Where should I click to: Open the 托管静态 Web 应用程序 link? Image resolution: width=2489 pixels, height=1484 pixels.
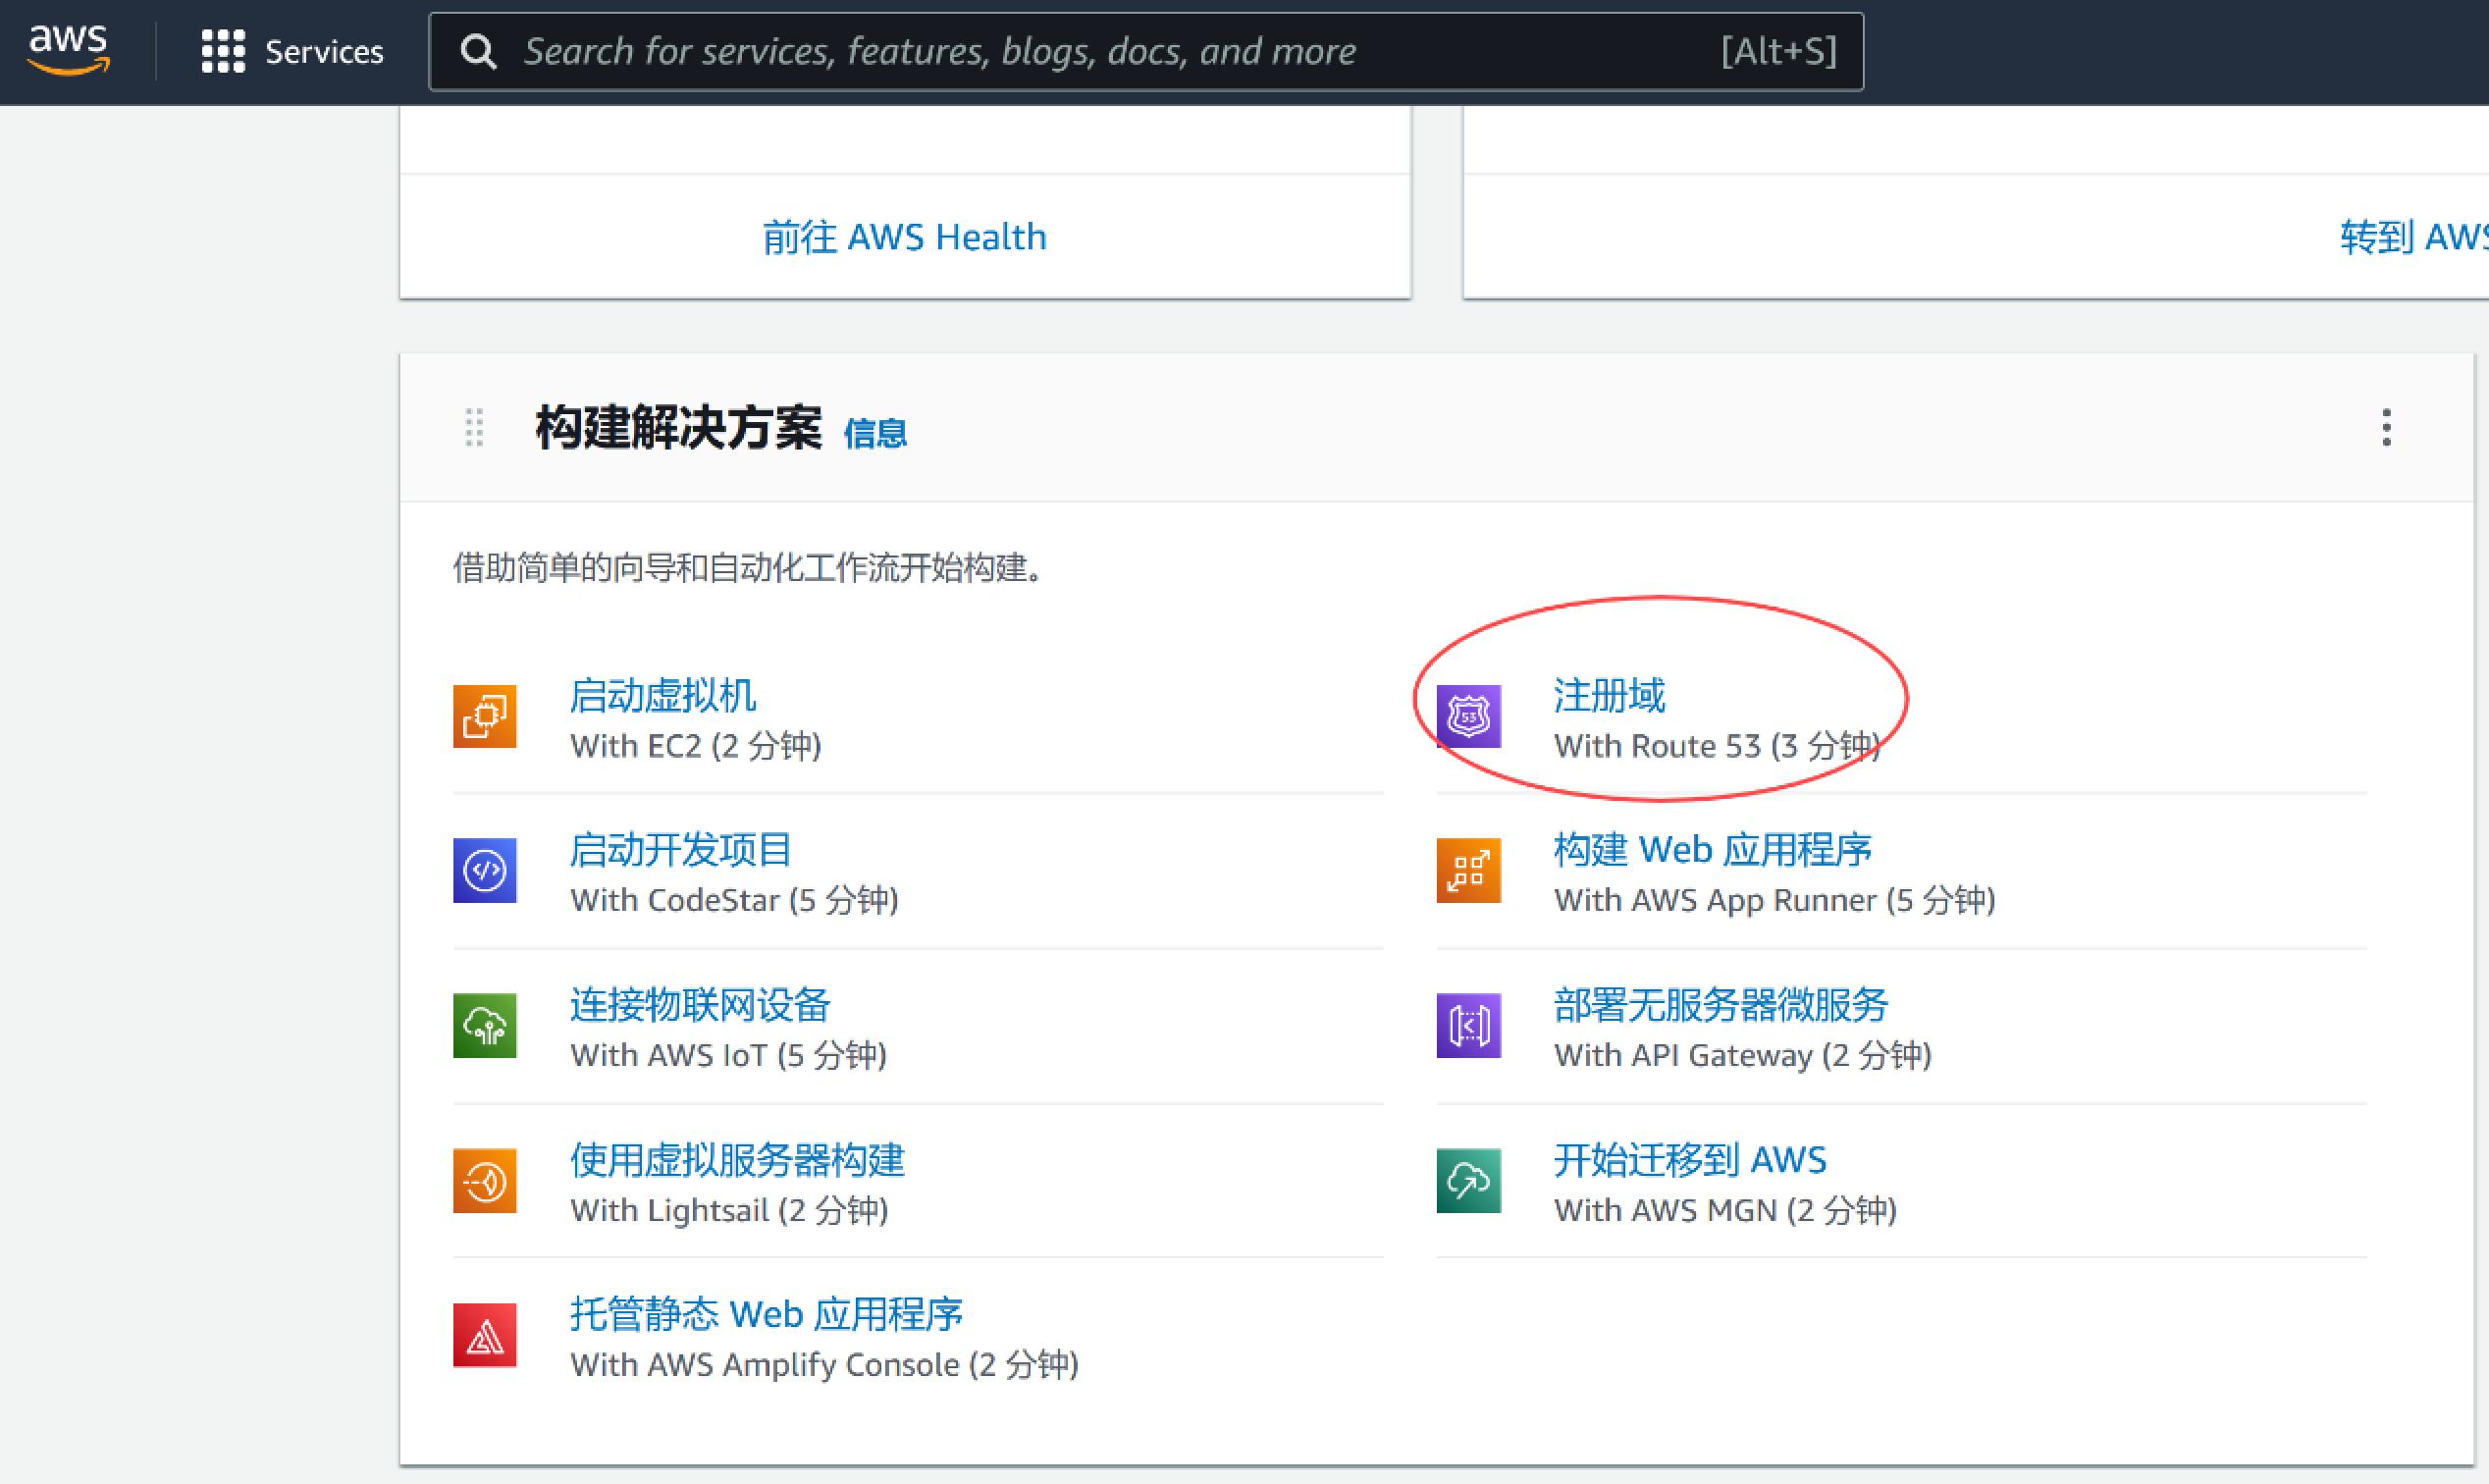tap(767, 1313)
